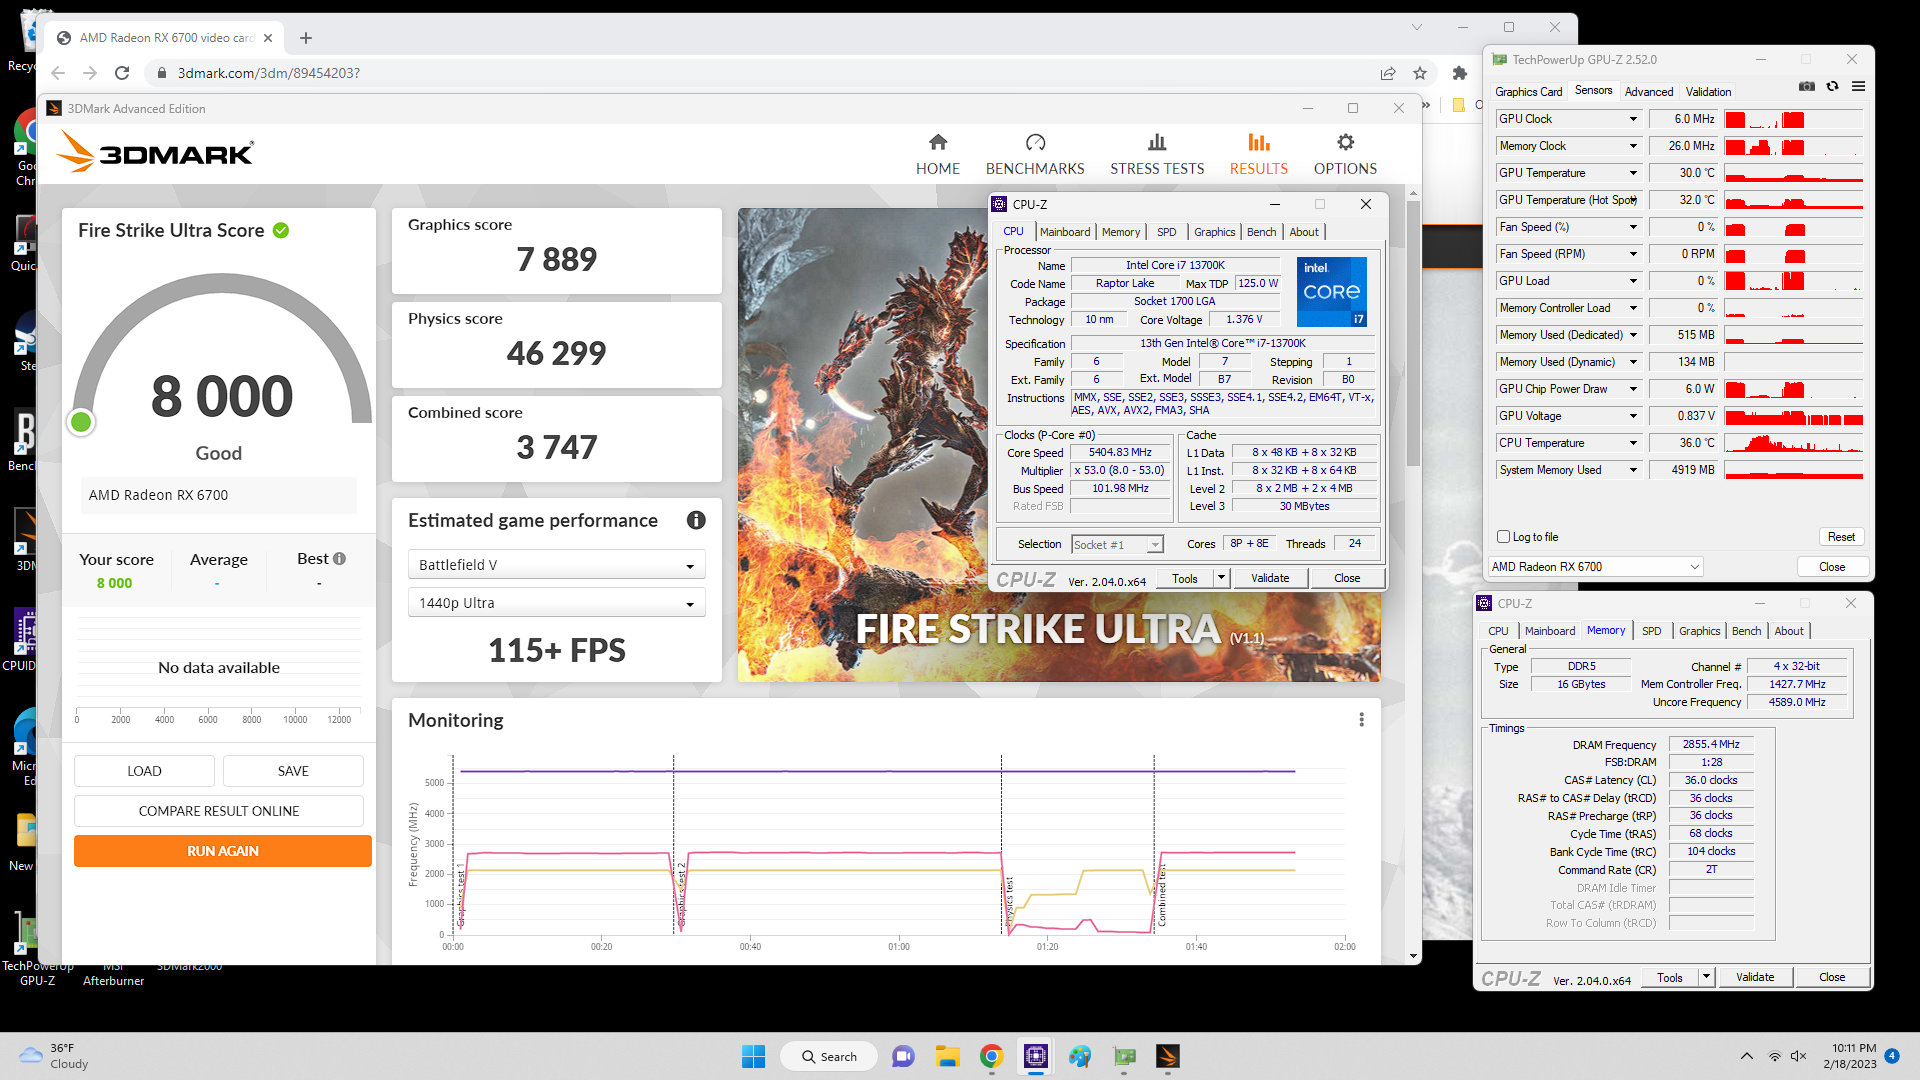Open SPD tab in lower CPU-Z window
The image size is (1920, 1080).
1651,631
